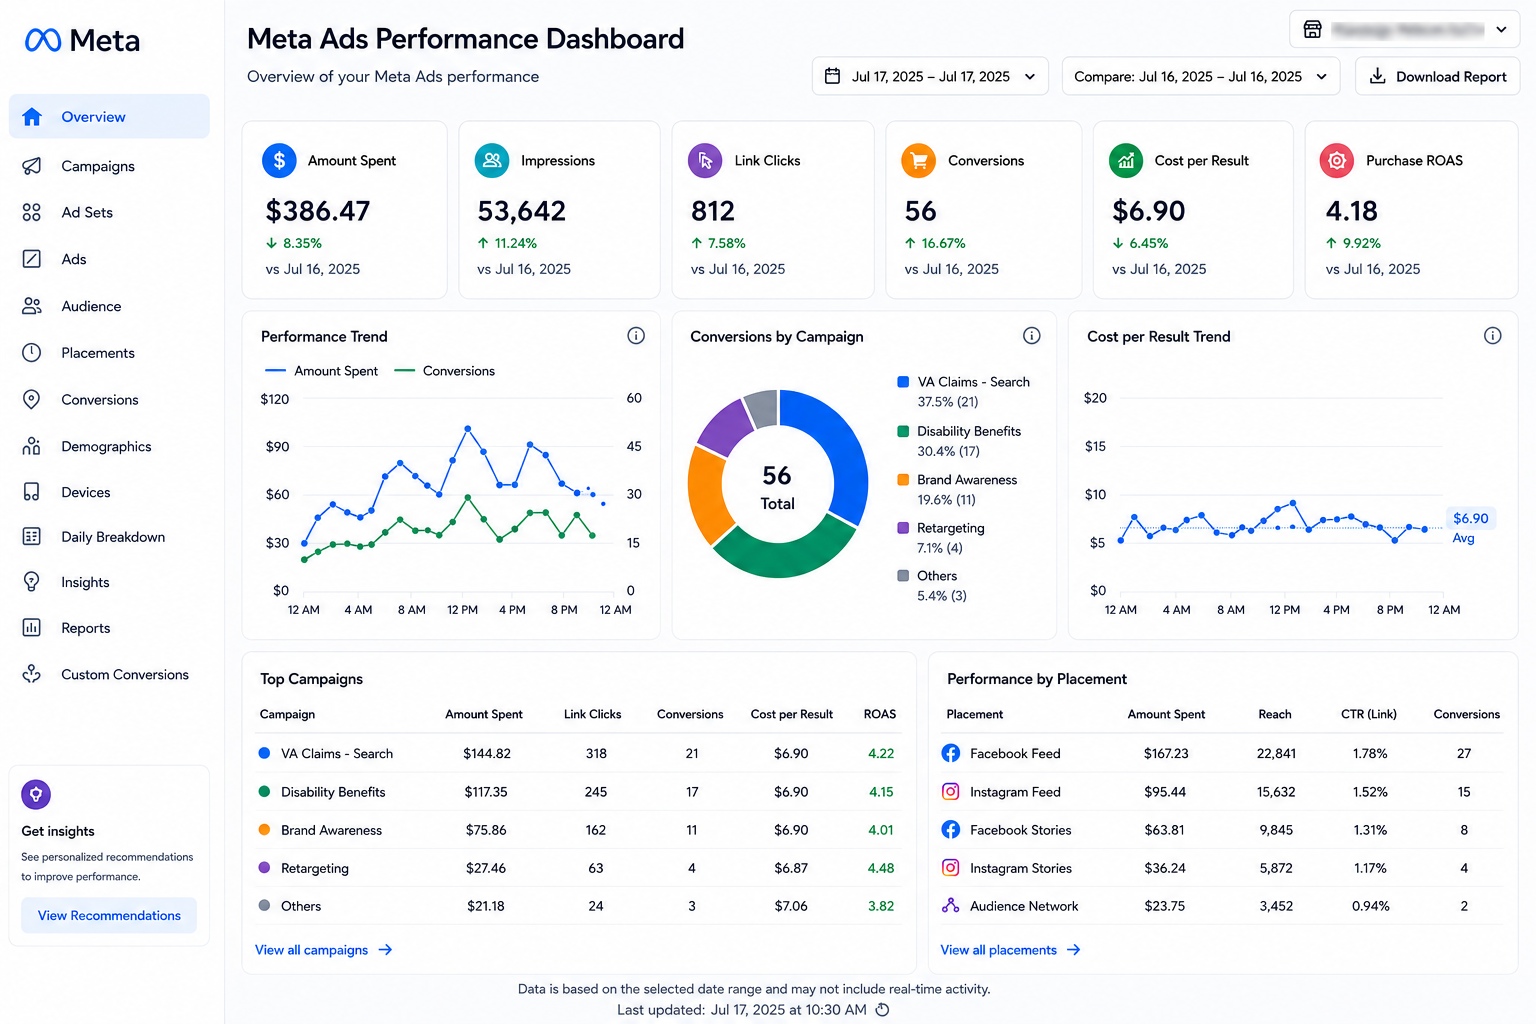Toggle VA Claims - Search donut legend

point(964,392)
